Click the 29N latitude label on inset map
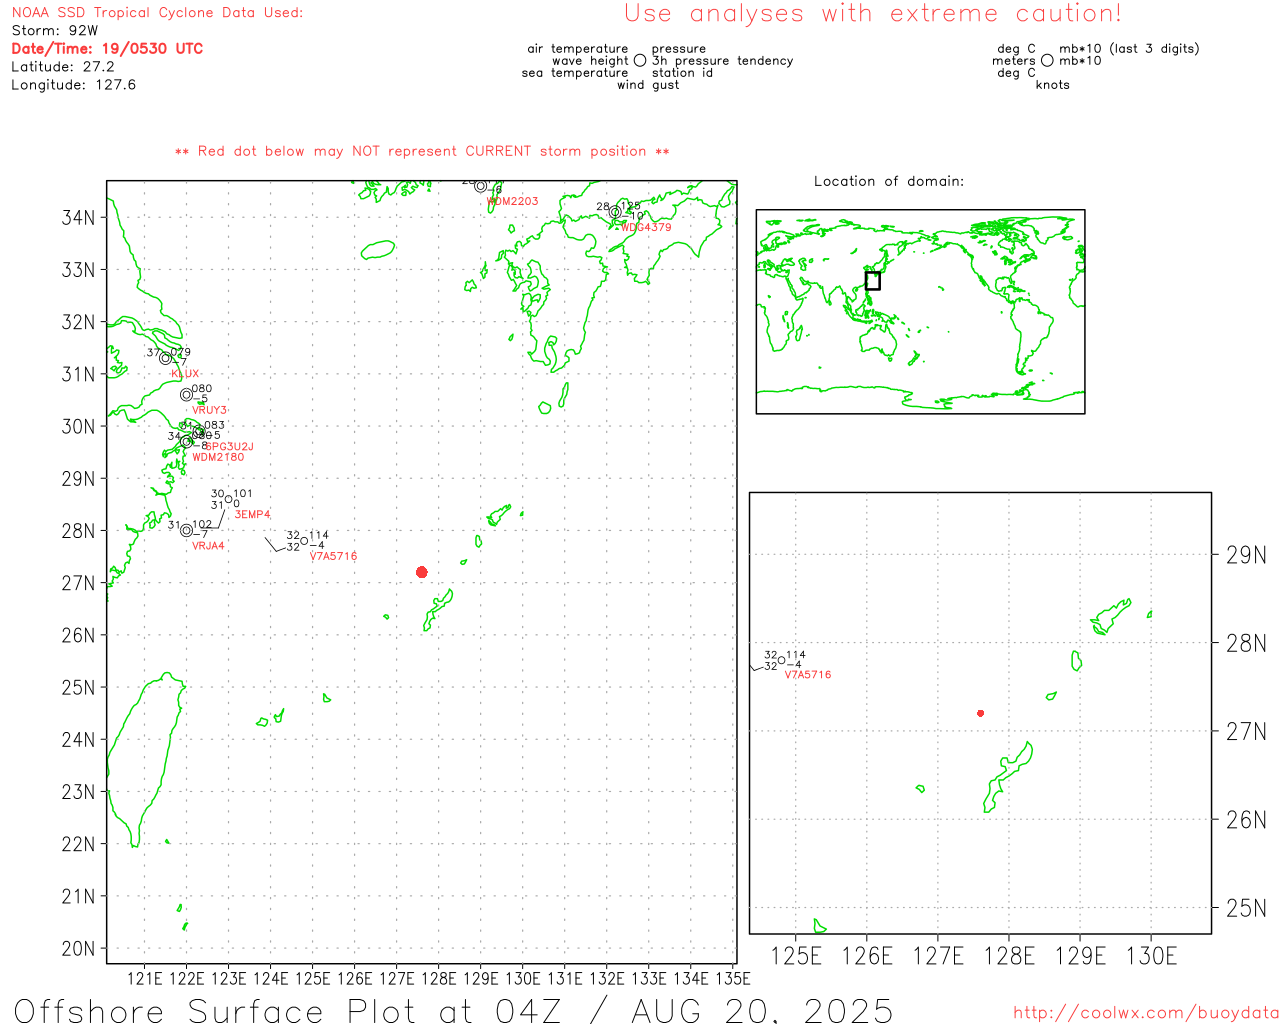 coord(1246,555)
